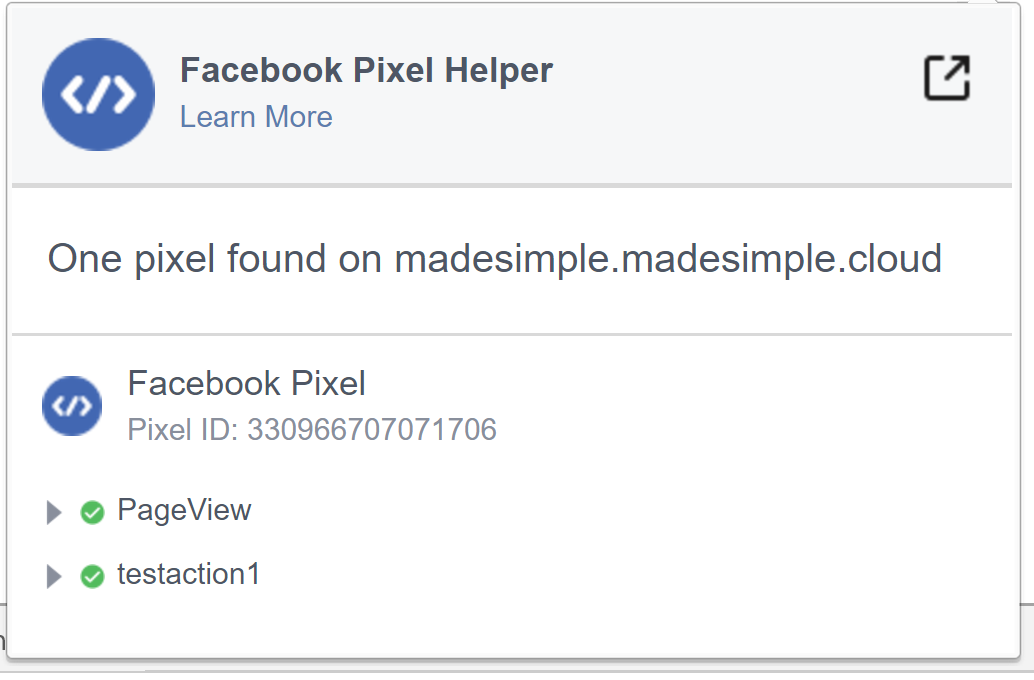The height and width of the screenshot is (680, 1034).
Task: Open the external link icon
Action: pyautogui.click(x=945, y=77)
